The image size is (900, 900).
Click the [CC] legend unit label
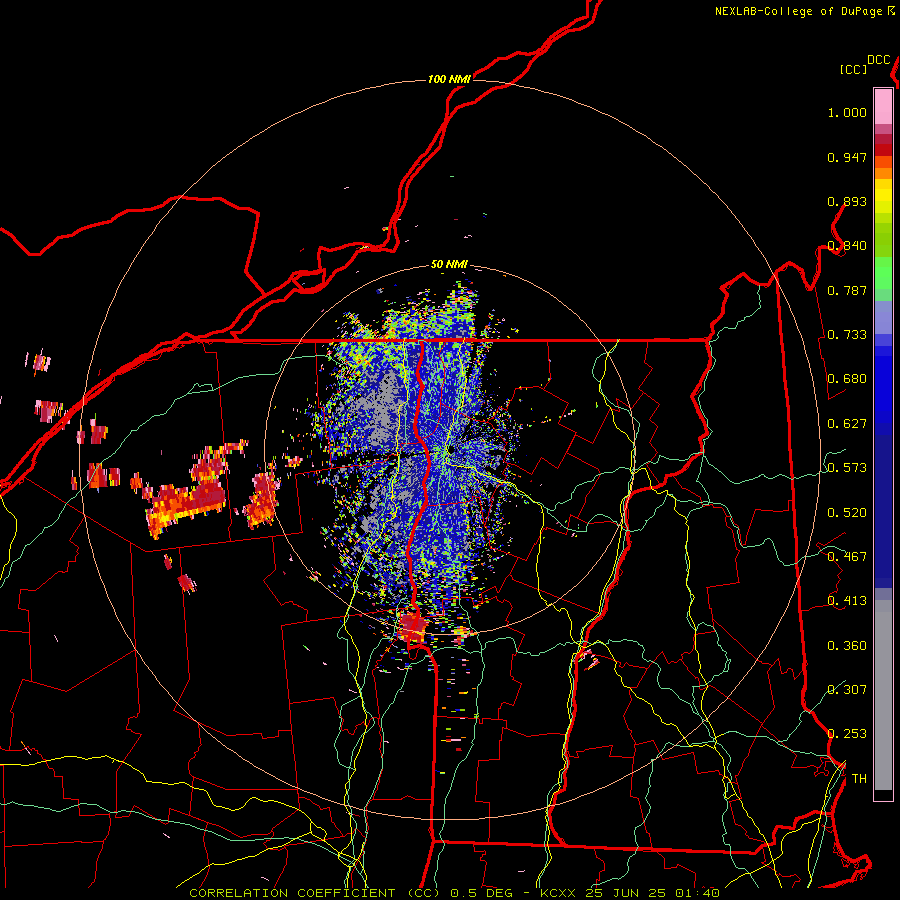point(854,69)
